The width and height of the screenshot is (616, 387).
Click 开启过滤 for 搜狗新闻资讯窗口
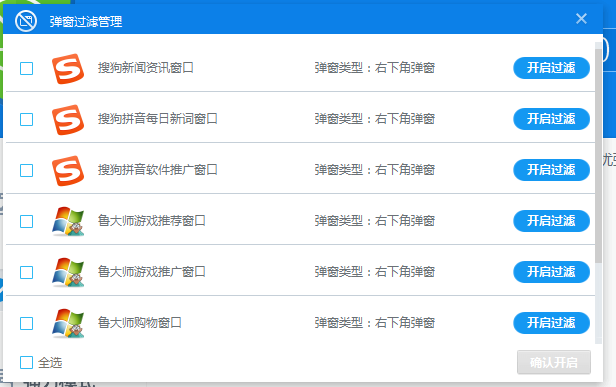(x=551, y=68)
